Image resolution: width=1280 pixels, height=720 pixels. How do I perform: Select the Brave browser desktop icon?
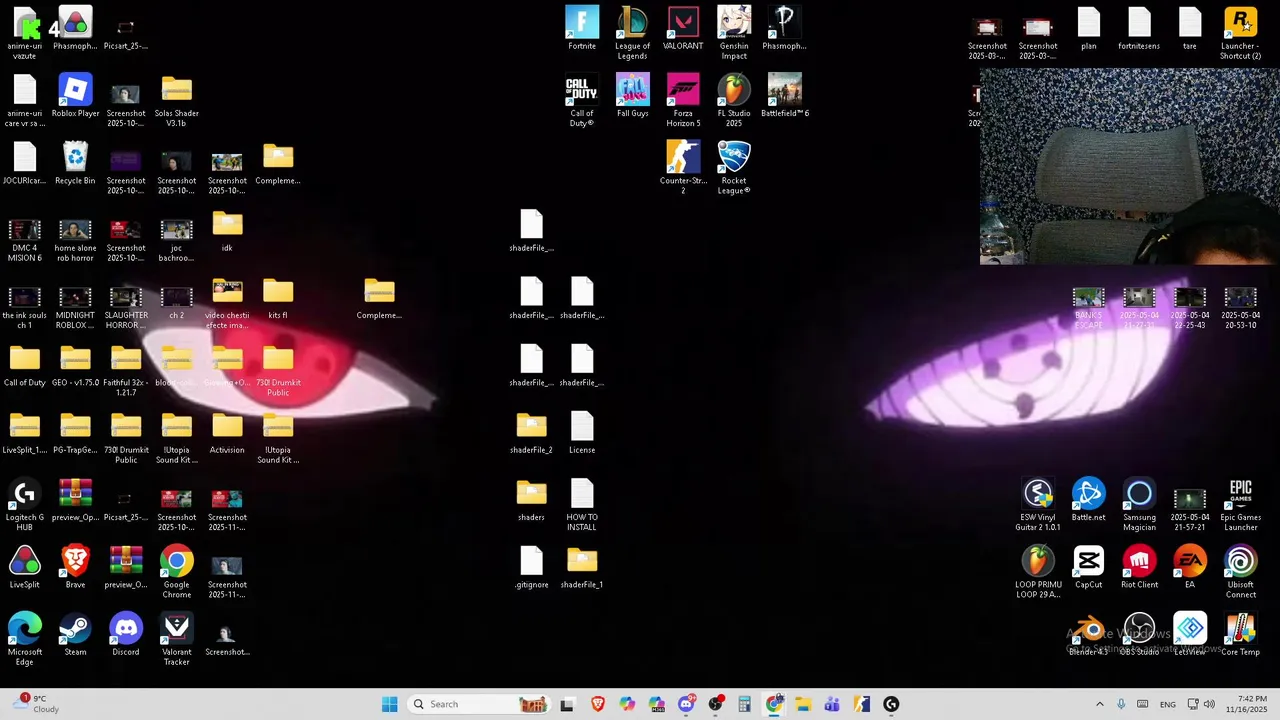(75, 567)
